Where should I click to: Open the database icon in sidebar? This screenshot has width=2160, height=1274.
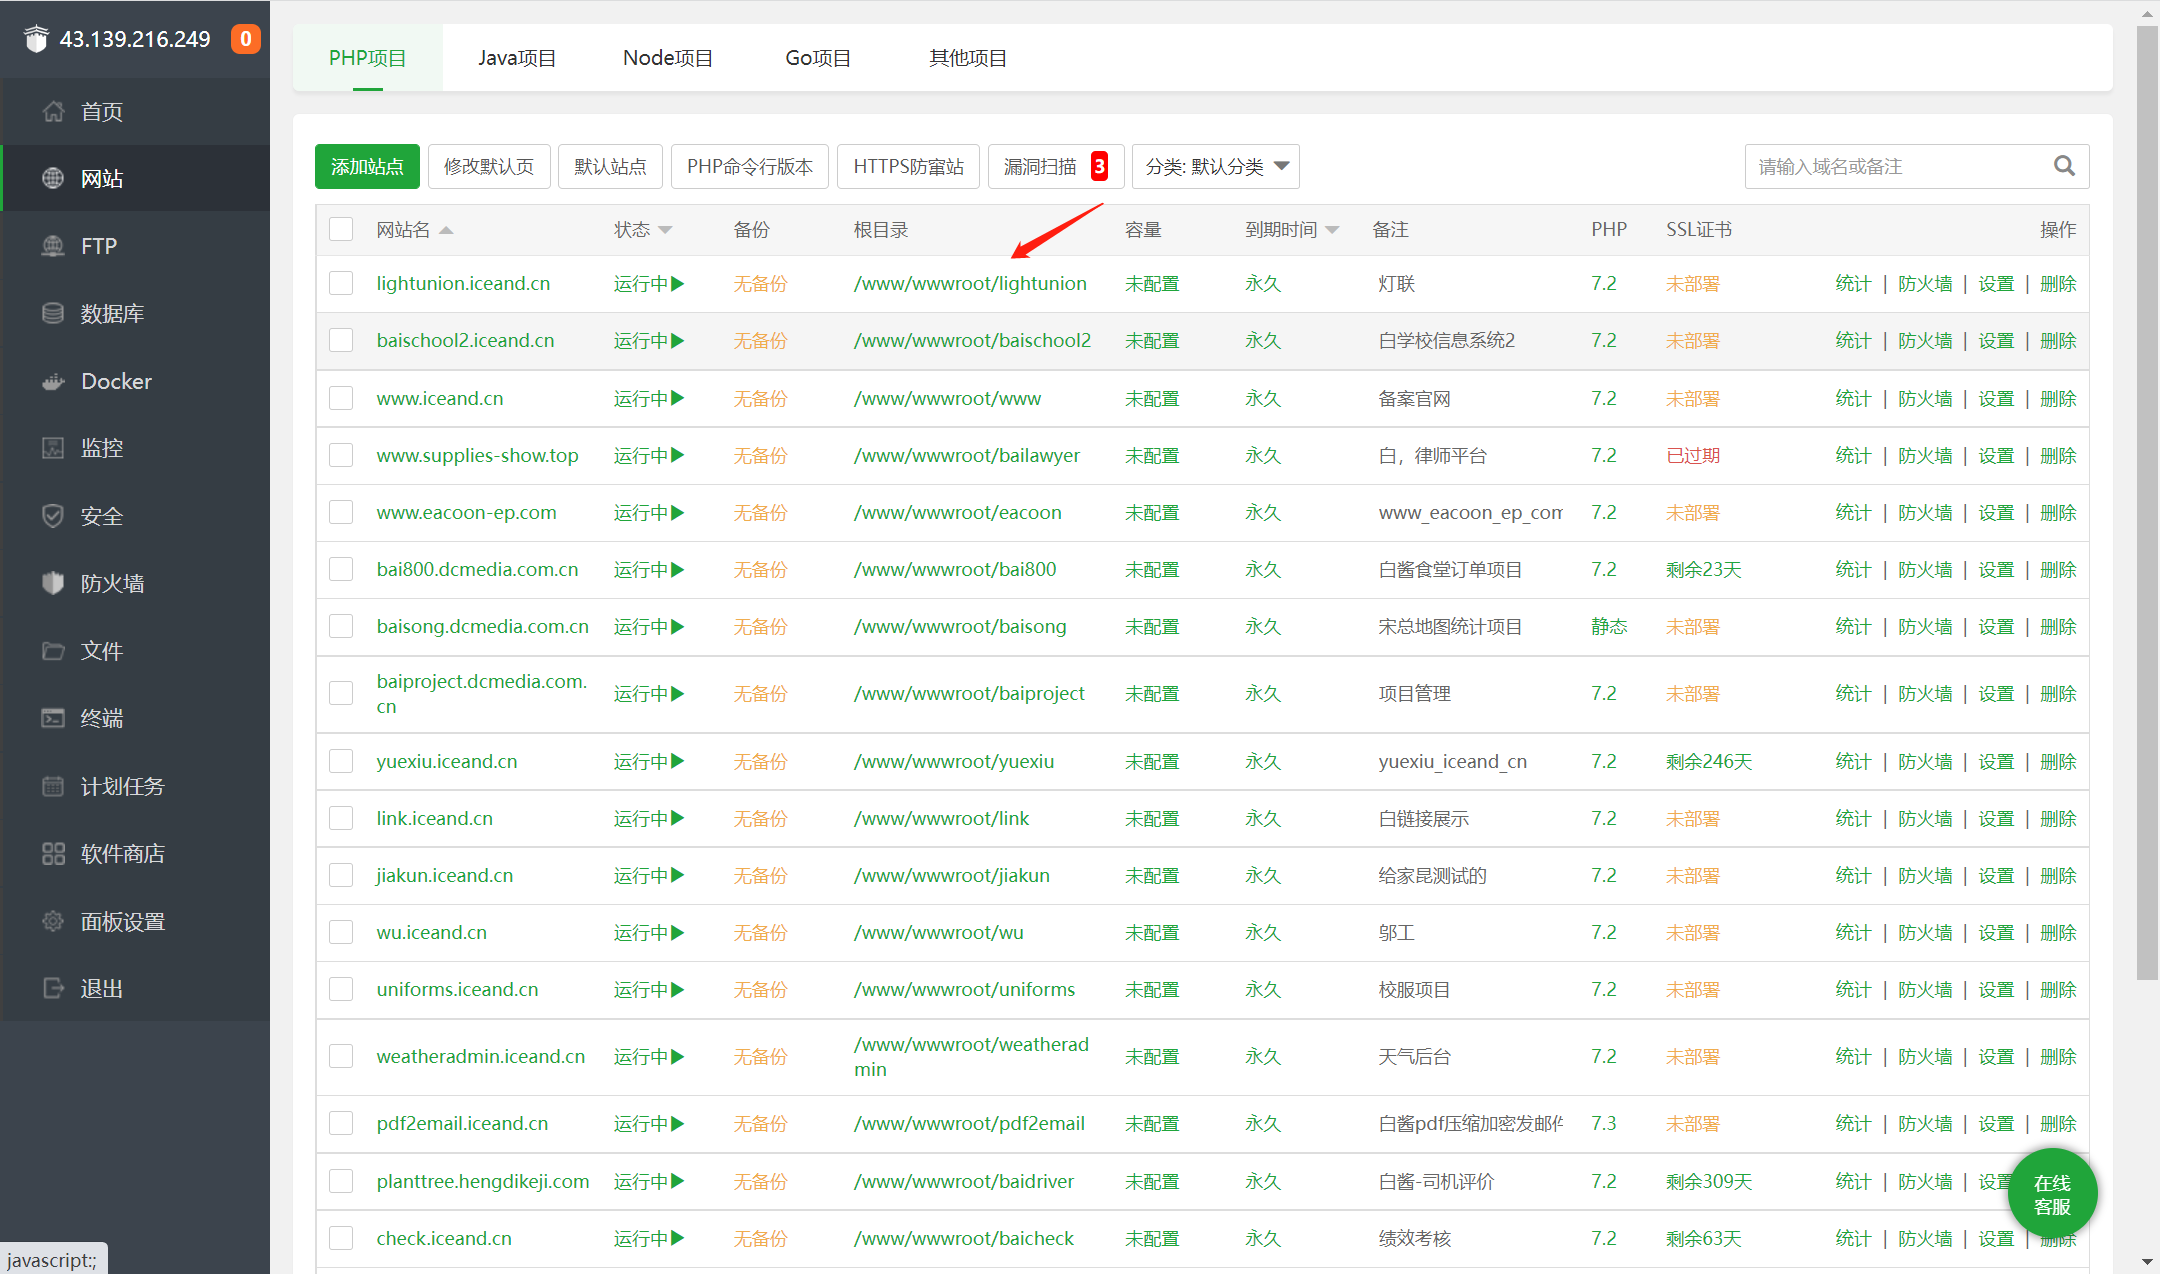click(53, 313)
